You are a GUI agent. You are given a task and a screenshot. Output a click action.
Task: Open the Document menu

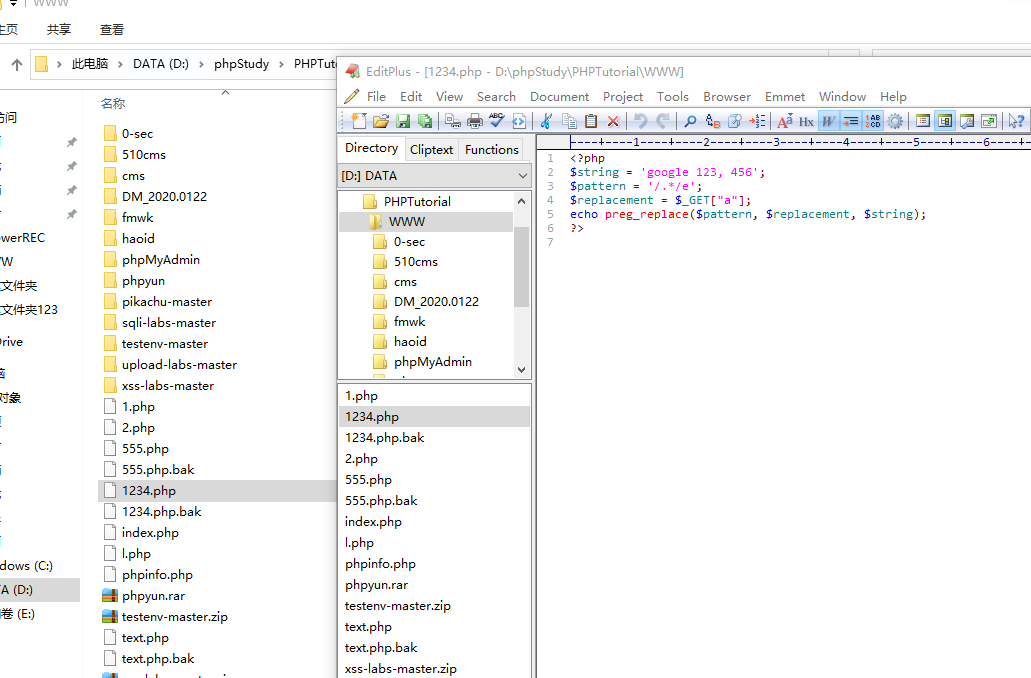coord(559,96)
